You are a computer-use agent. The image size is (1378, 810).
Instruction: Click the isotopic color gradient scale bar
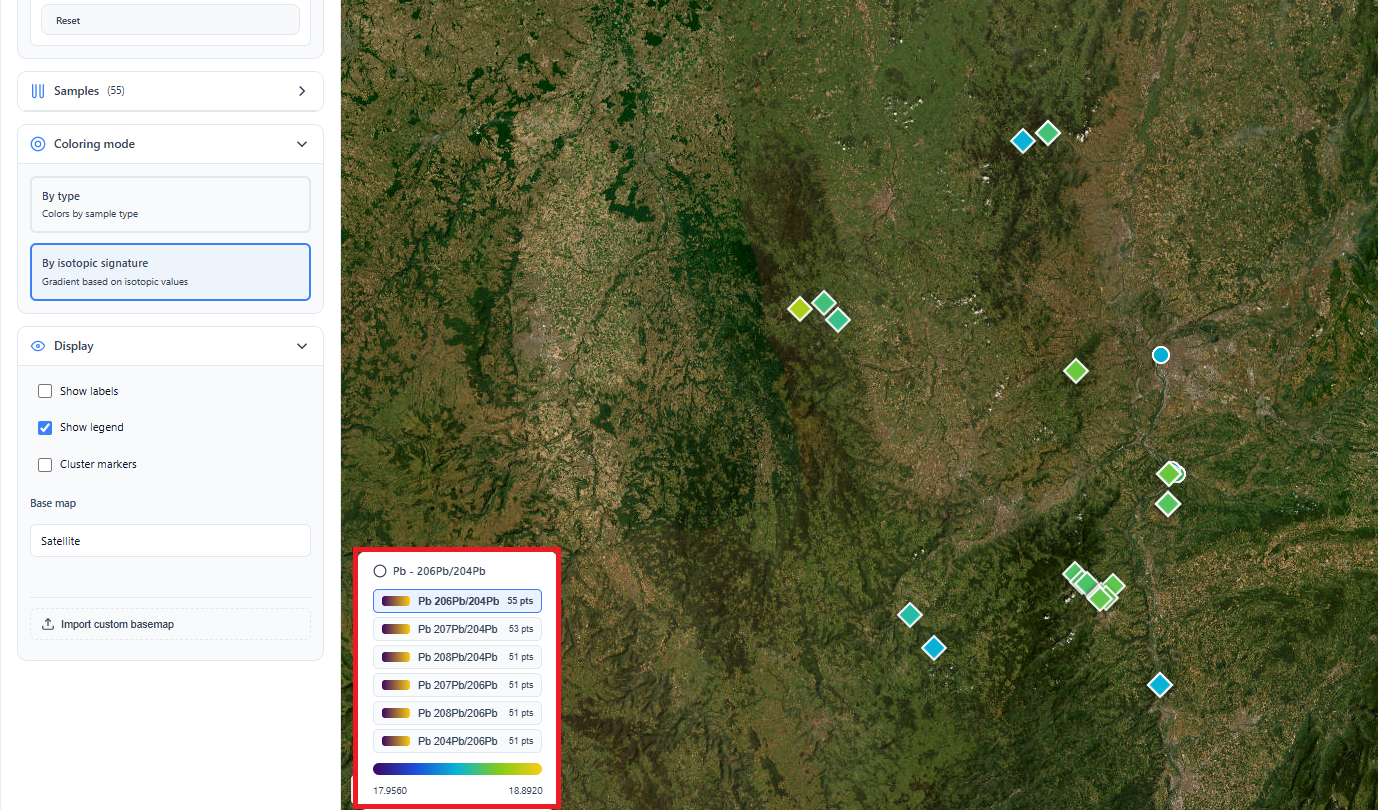pos(457,769)
